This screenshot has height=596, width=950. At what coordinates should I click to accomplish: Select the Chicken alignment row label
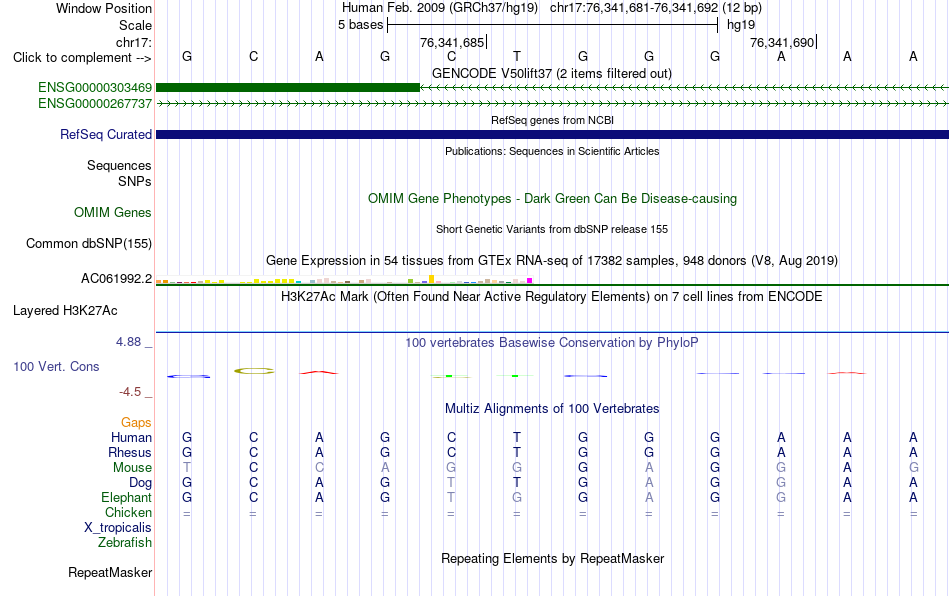[x=128, y=512]
